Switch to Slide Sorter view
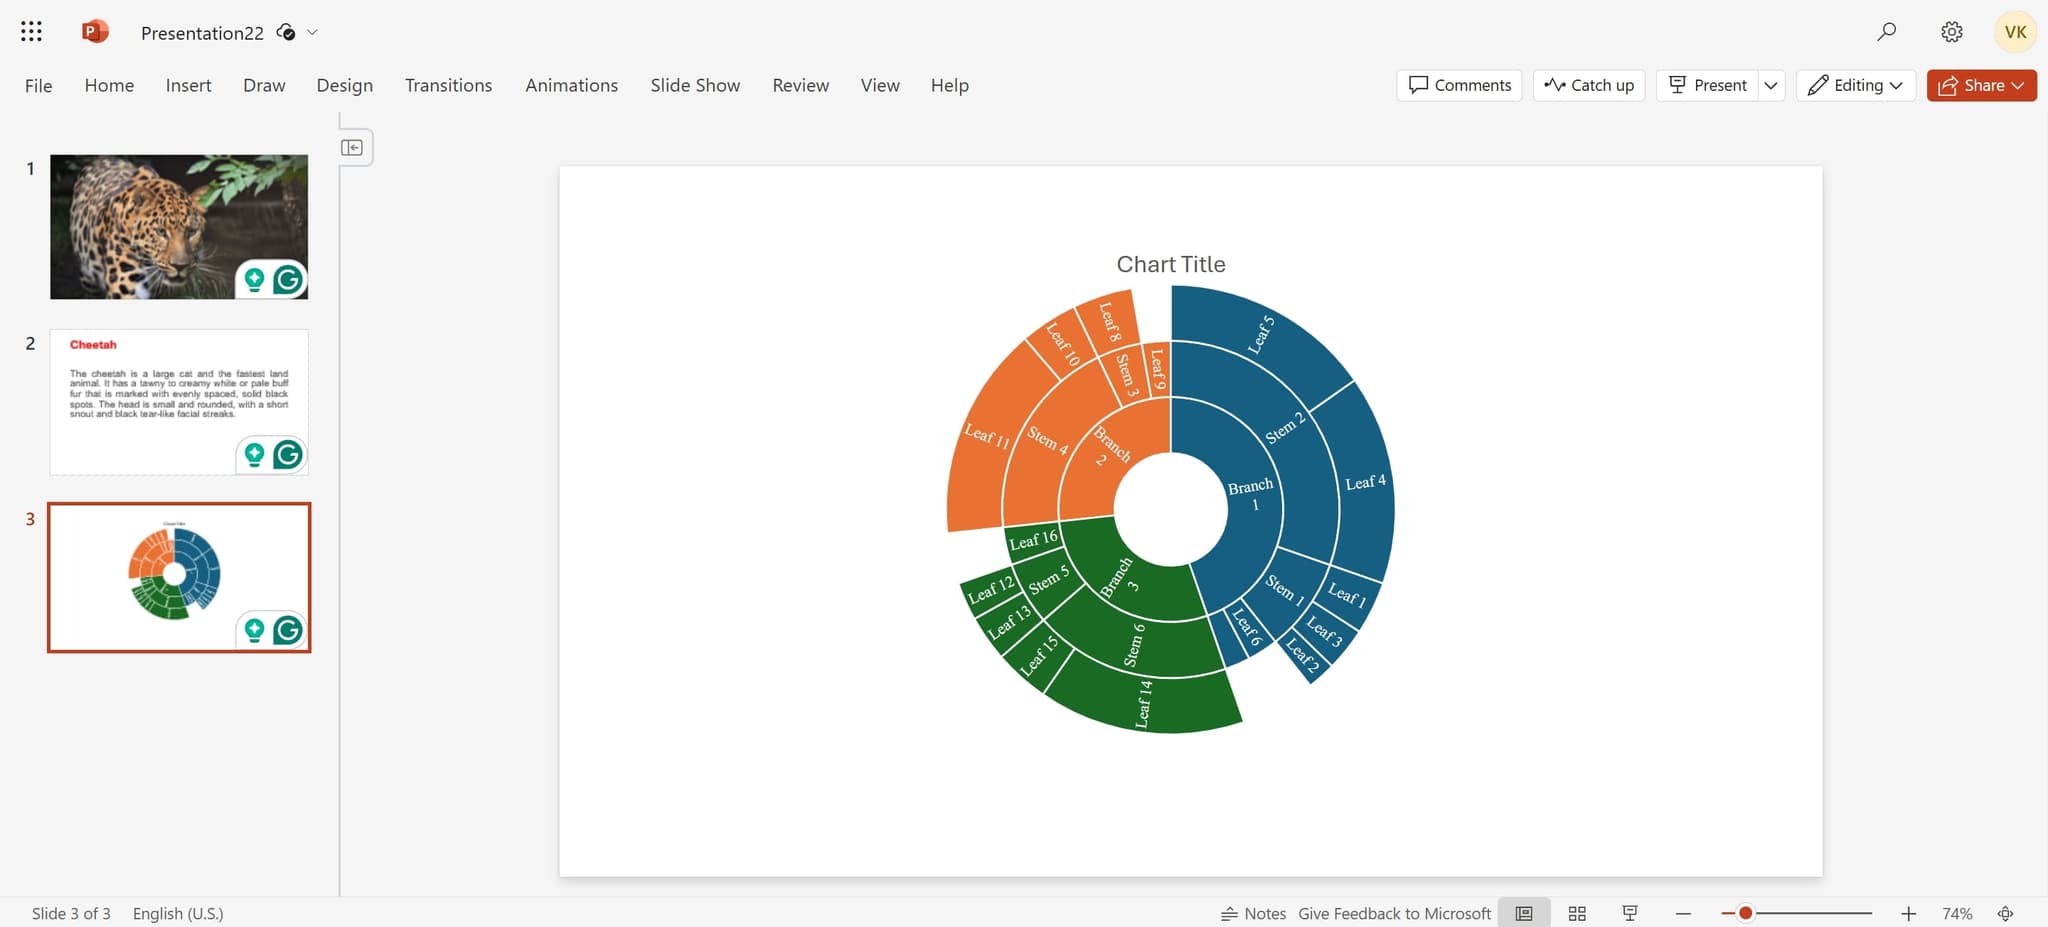The image size is (2048, 927). 1577,913
